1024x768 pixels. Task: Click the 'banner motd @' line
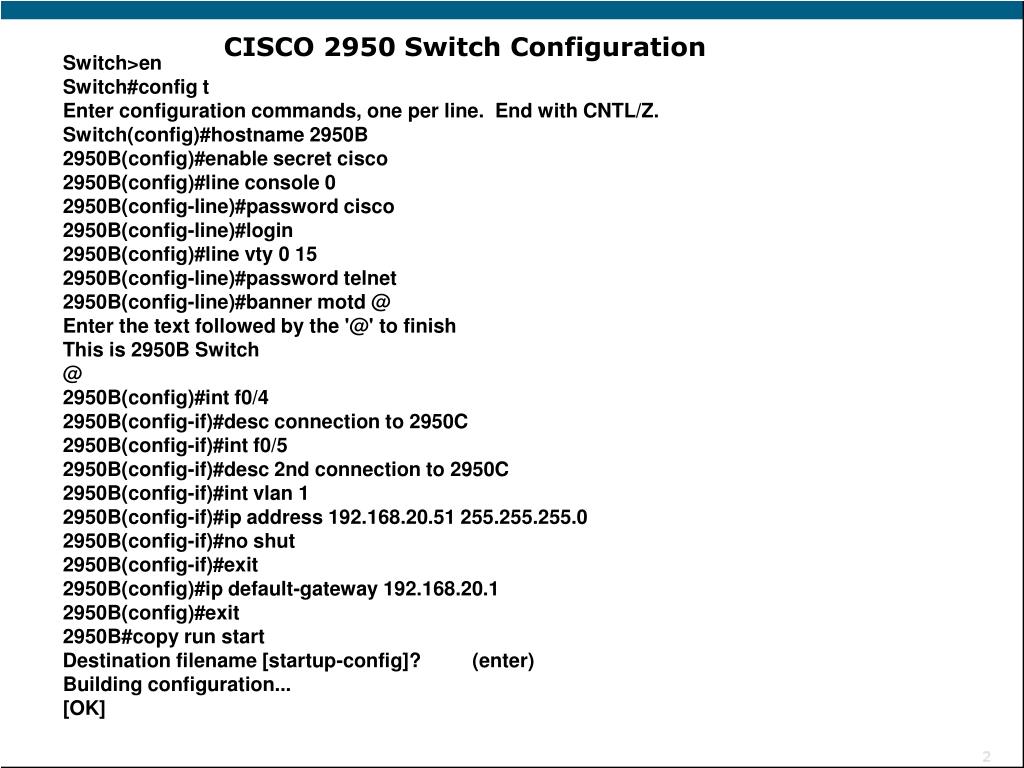[x=227, y=302]
